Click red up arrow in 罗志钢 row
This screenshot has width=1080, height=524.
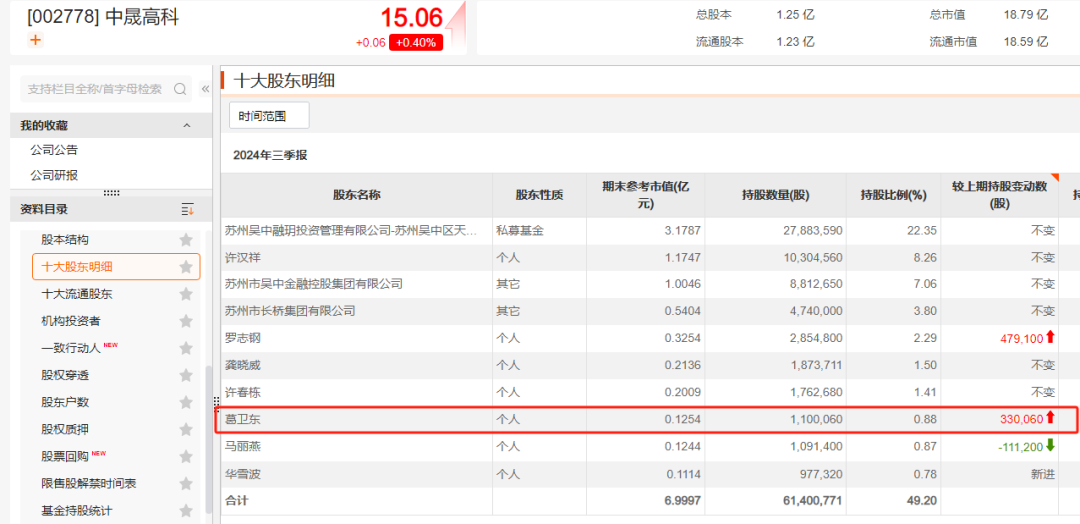tap(1050, 337)
